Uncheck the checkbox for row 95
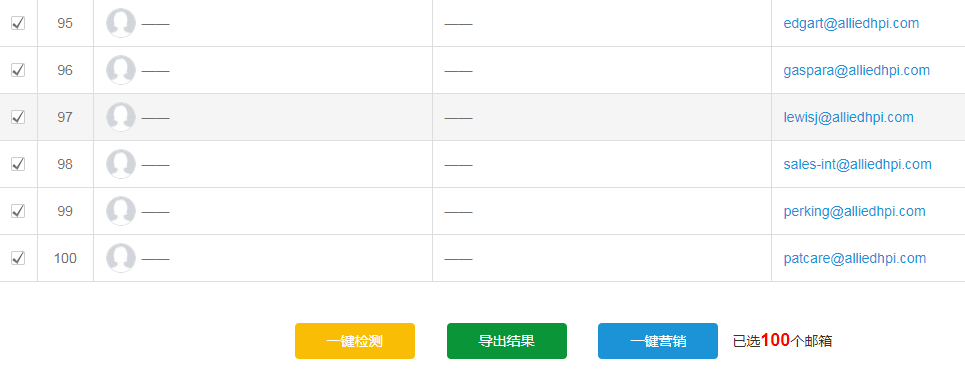This screenshot has width=965, height=369. [18, 23]
